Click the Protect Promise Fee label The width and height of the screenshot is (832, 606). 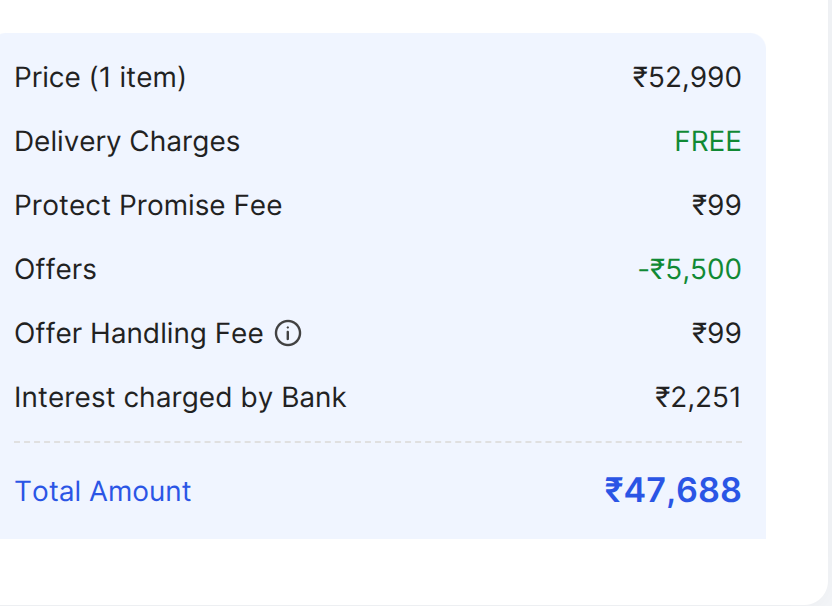click(148, 206)
